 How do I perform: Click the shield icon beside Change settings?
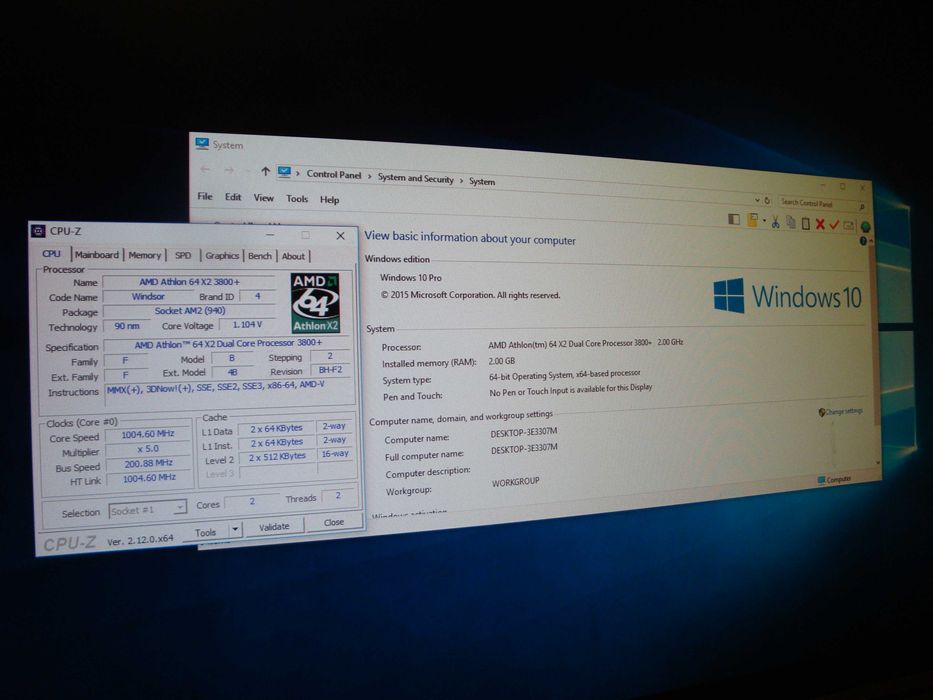coord(822,412)
